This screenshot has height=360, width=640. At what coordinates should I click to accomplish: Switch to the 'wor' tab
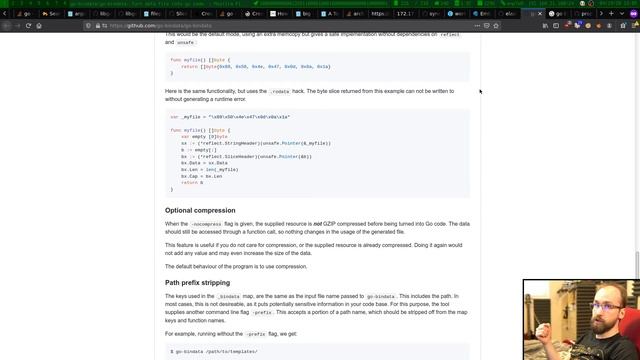(x=456, y=13)
